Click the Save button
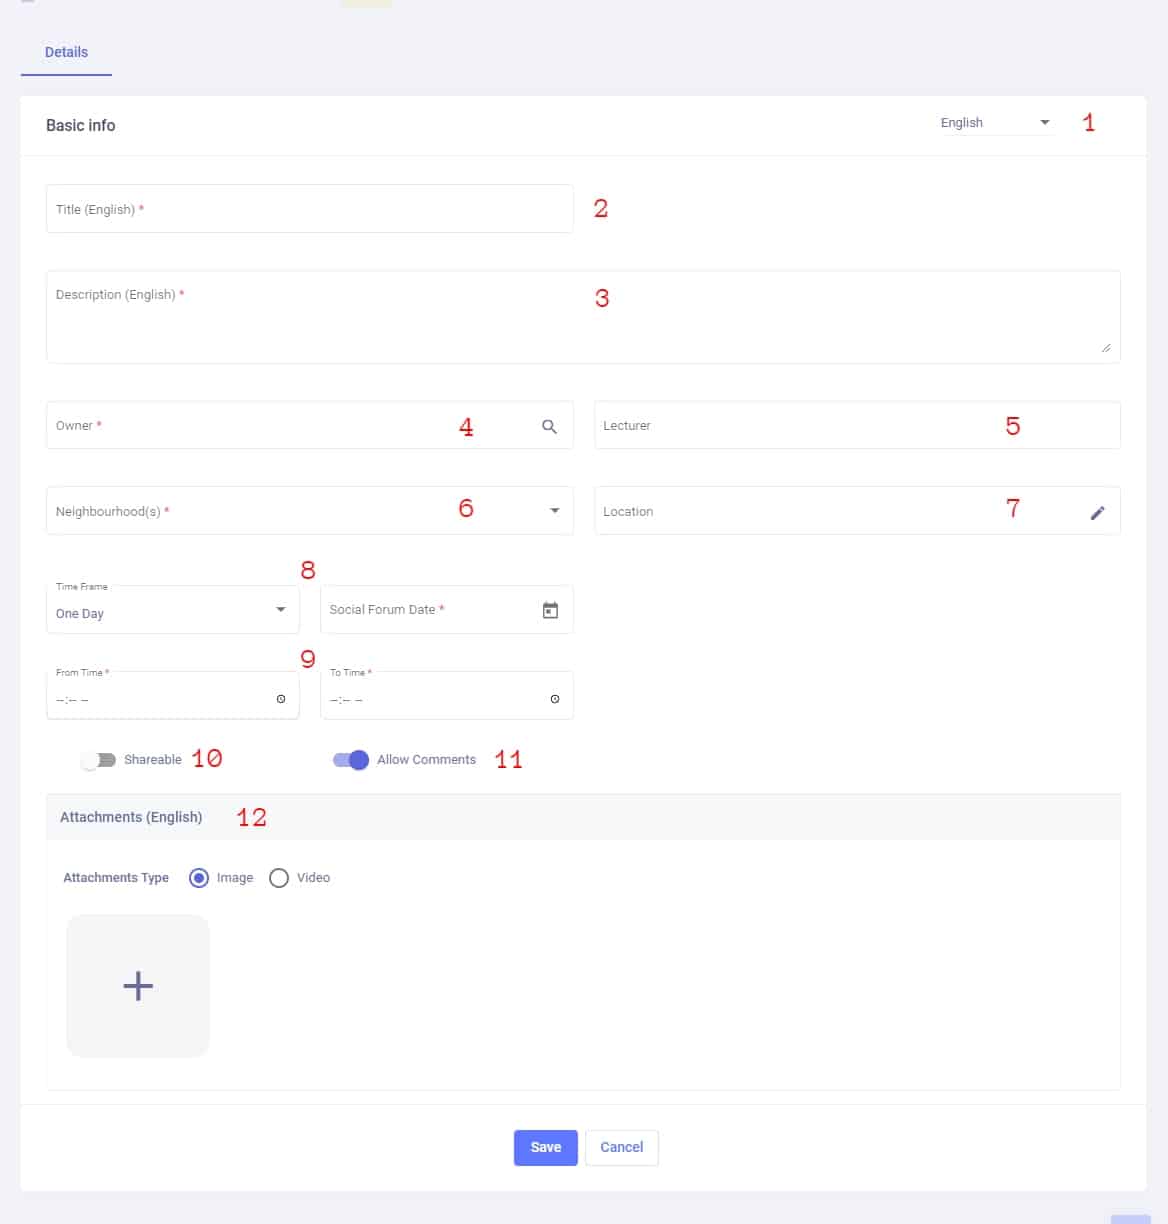Screen dimensions: 1168x1224 (x=545, y=1147)
